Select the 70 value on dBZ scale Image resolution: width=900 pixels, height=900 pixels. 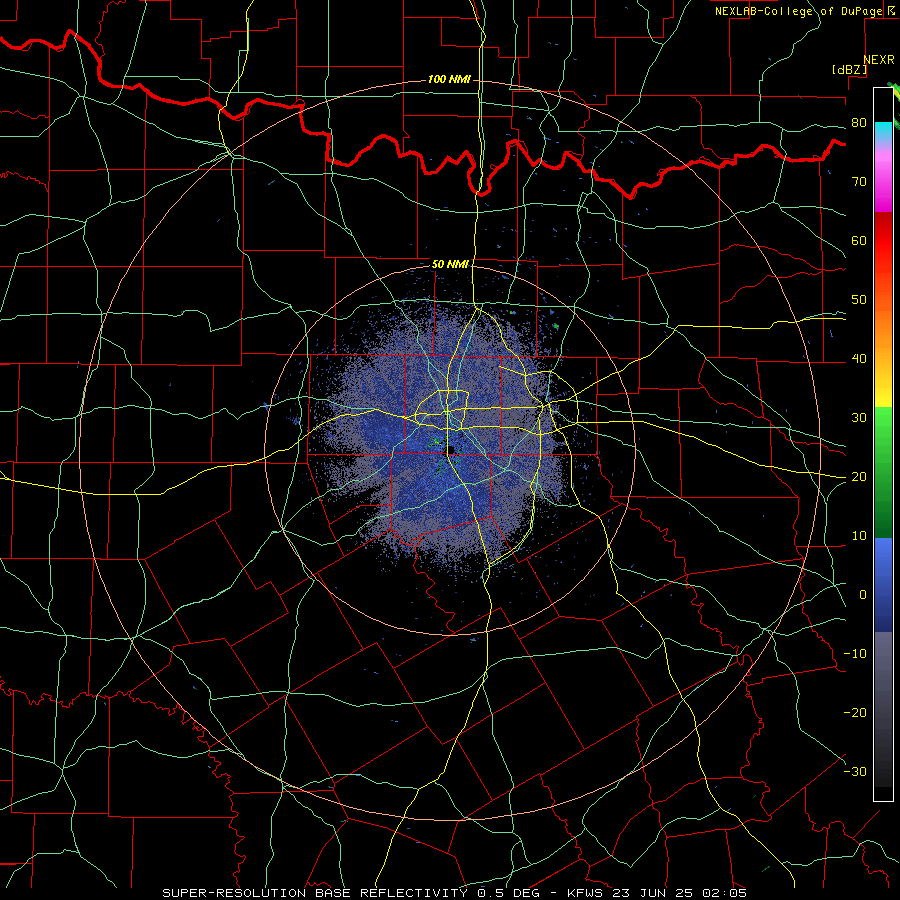pyautogui.click(x=859, y=182)
